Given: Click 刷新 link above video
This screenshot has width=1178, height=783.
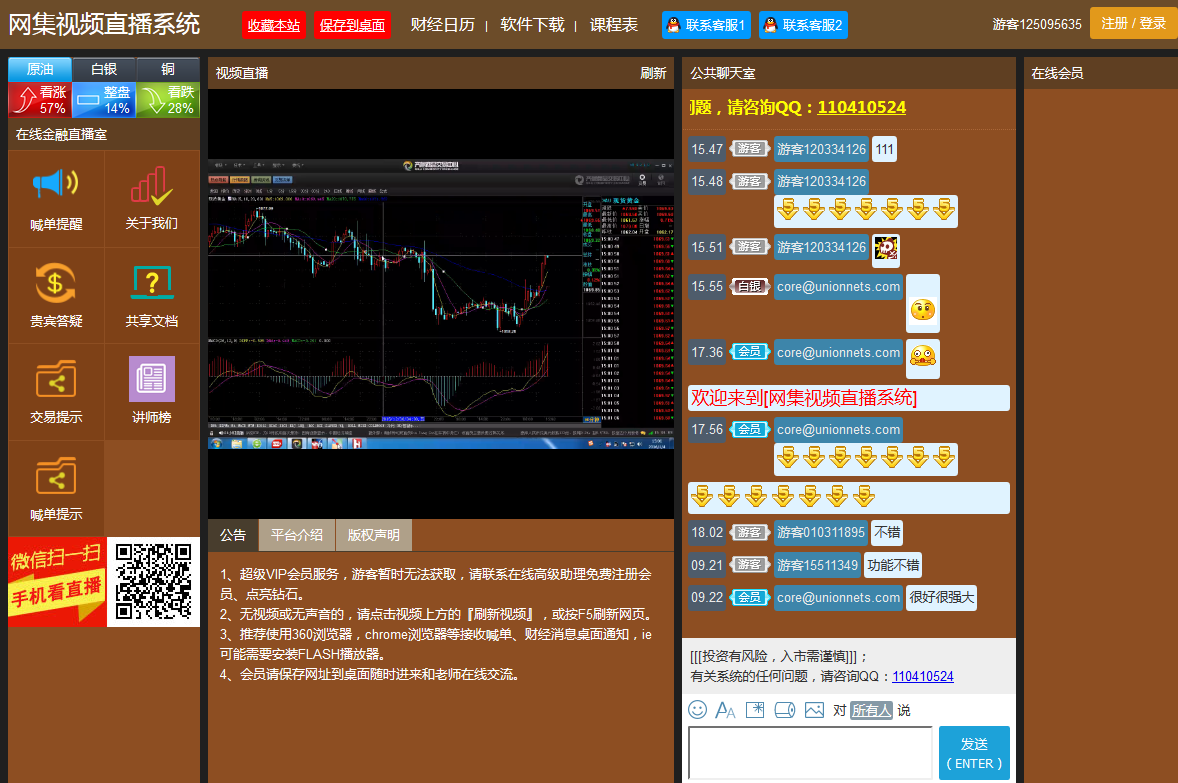Looking at the screenshot, I should point(653,73).
